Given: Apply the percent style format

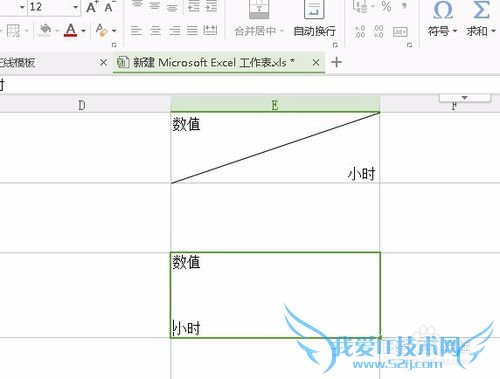Looking at the screenshot, I should (386, 6).
